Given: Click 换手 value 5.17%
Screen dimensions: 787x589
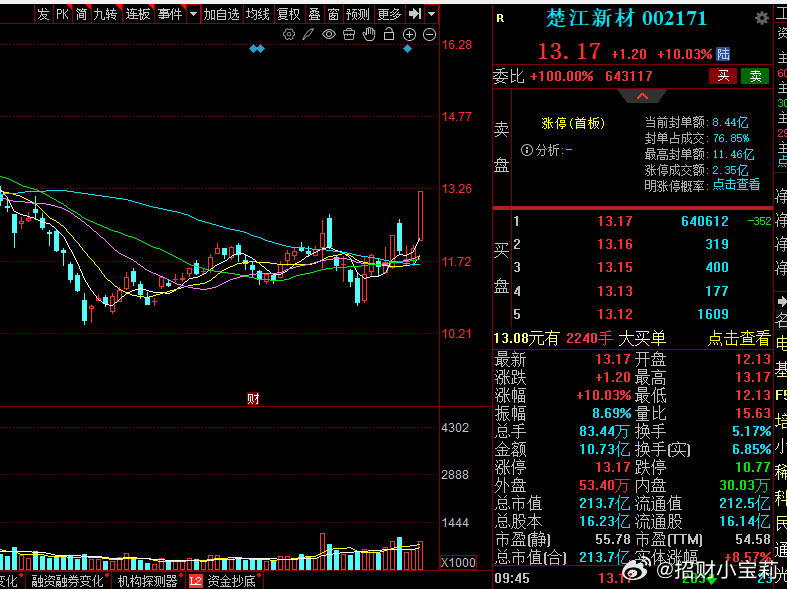Looking at the screenshot, I should tap(751, 431).
